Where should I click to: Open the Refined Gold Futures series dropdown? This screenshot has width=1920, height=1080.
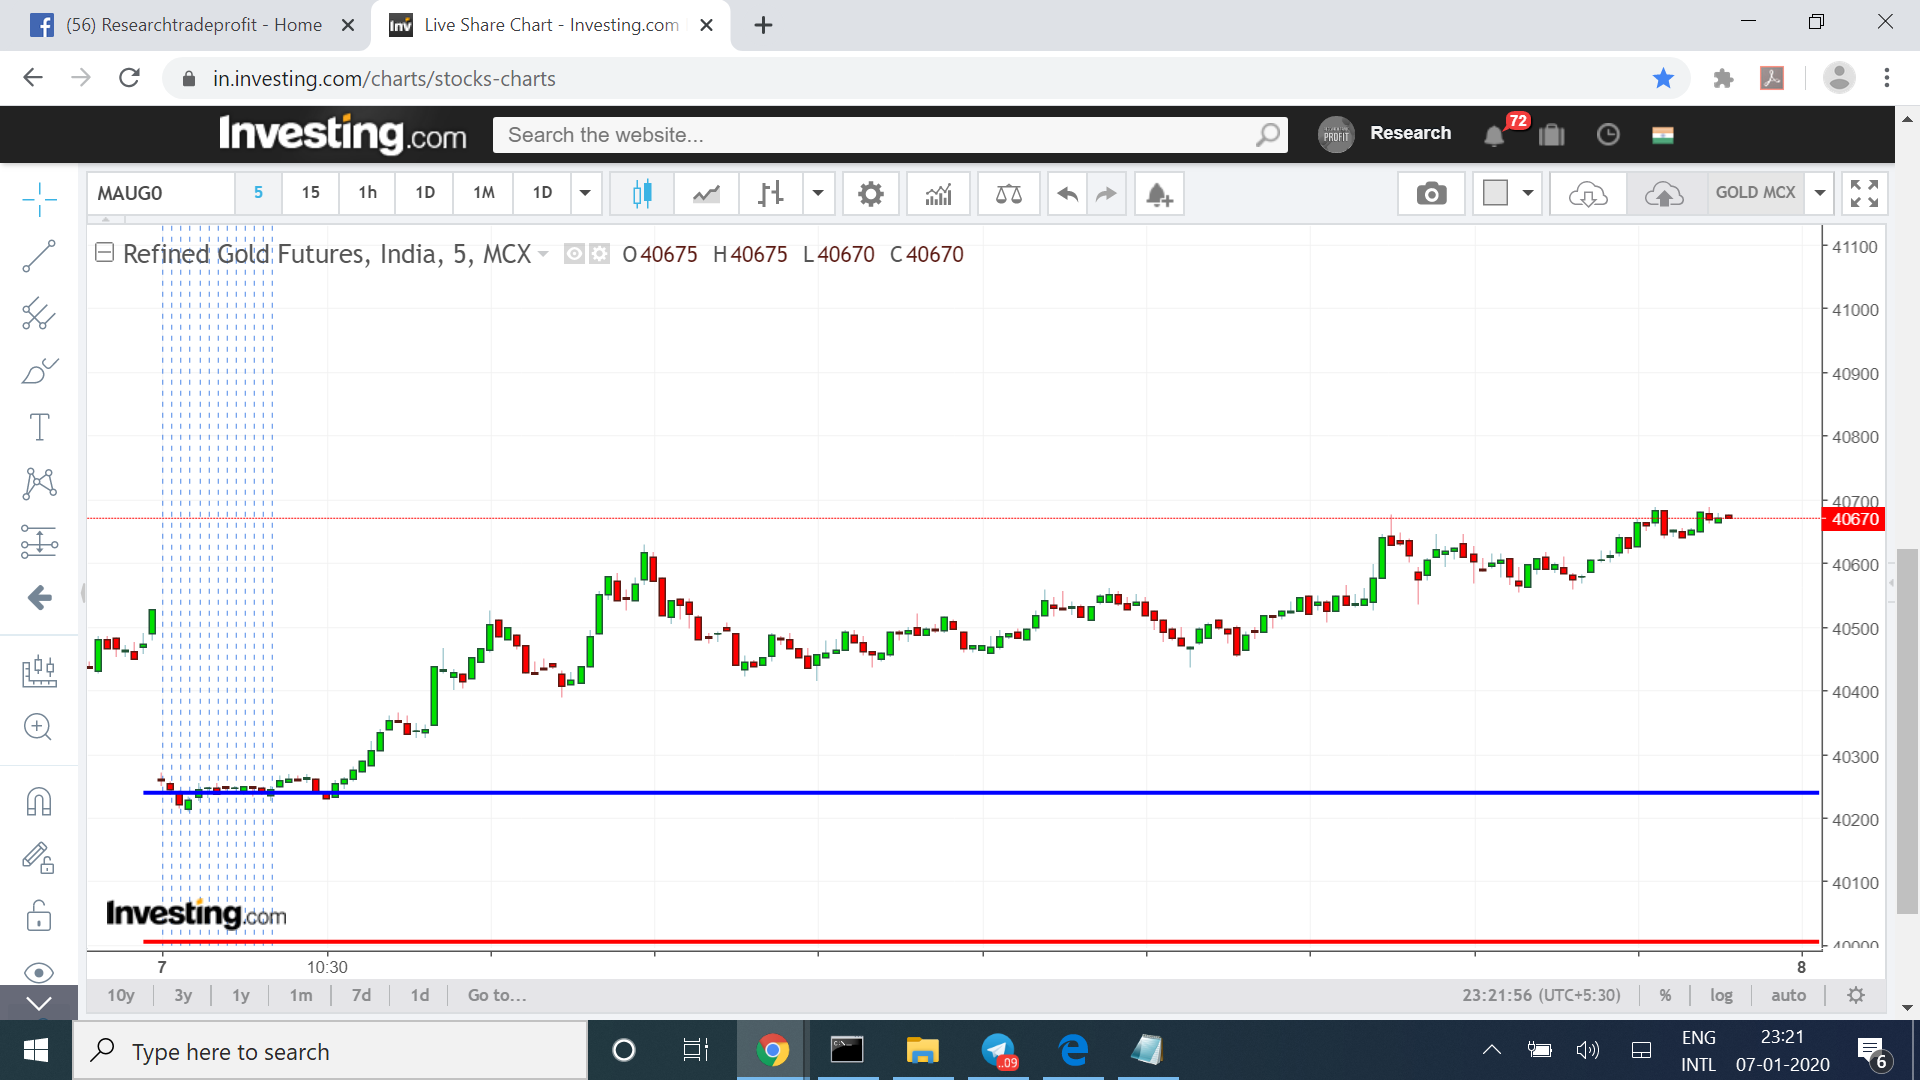pyautogui.click(x=543, y=254)
